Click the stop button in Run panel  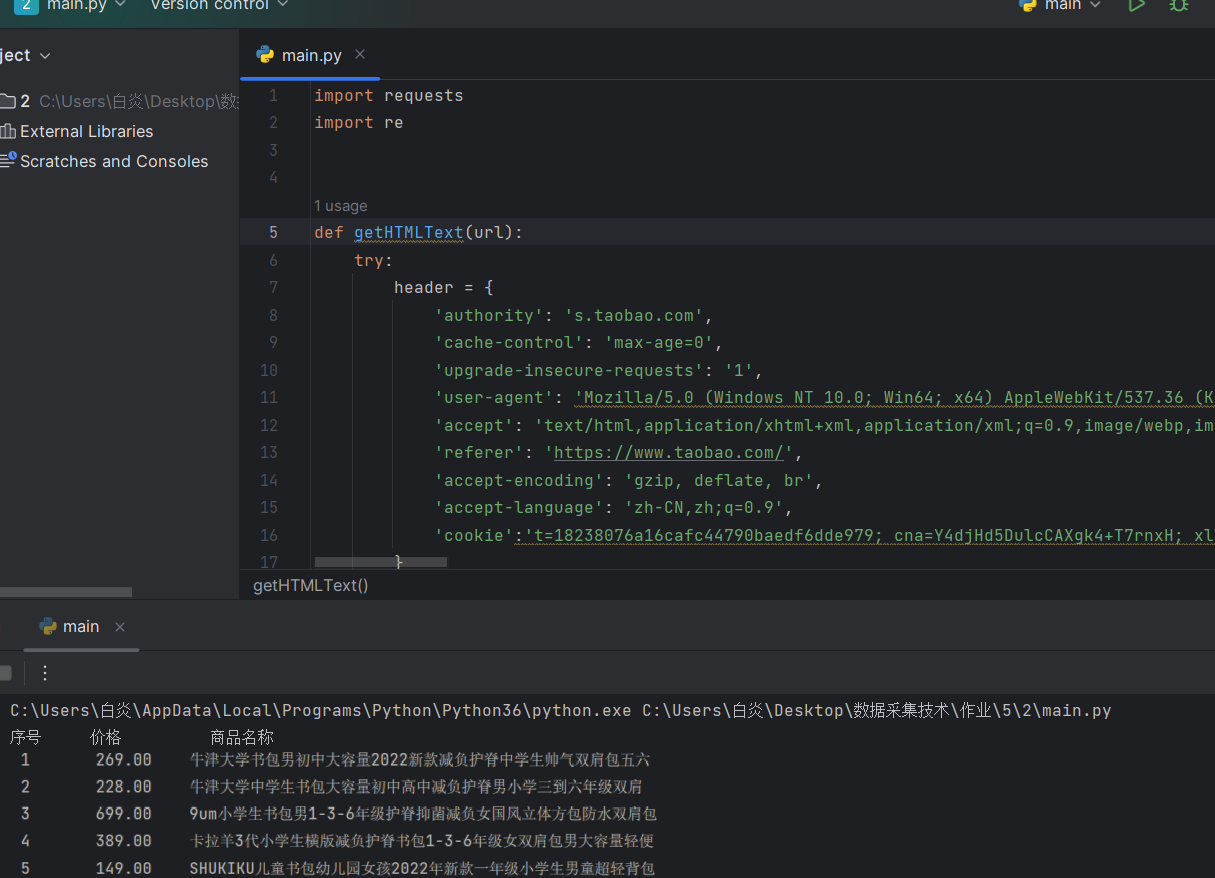[x=6, y=673]
